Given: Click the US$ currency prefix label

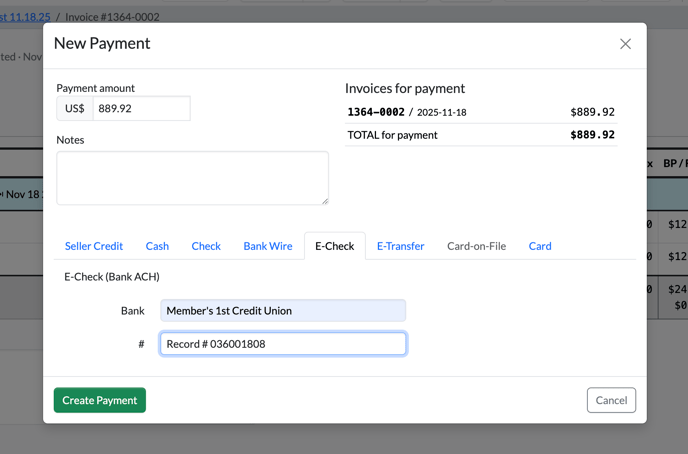Looking at the screenshot, I should (x=75, y=109).
